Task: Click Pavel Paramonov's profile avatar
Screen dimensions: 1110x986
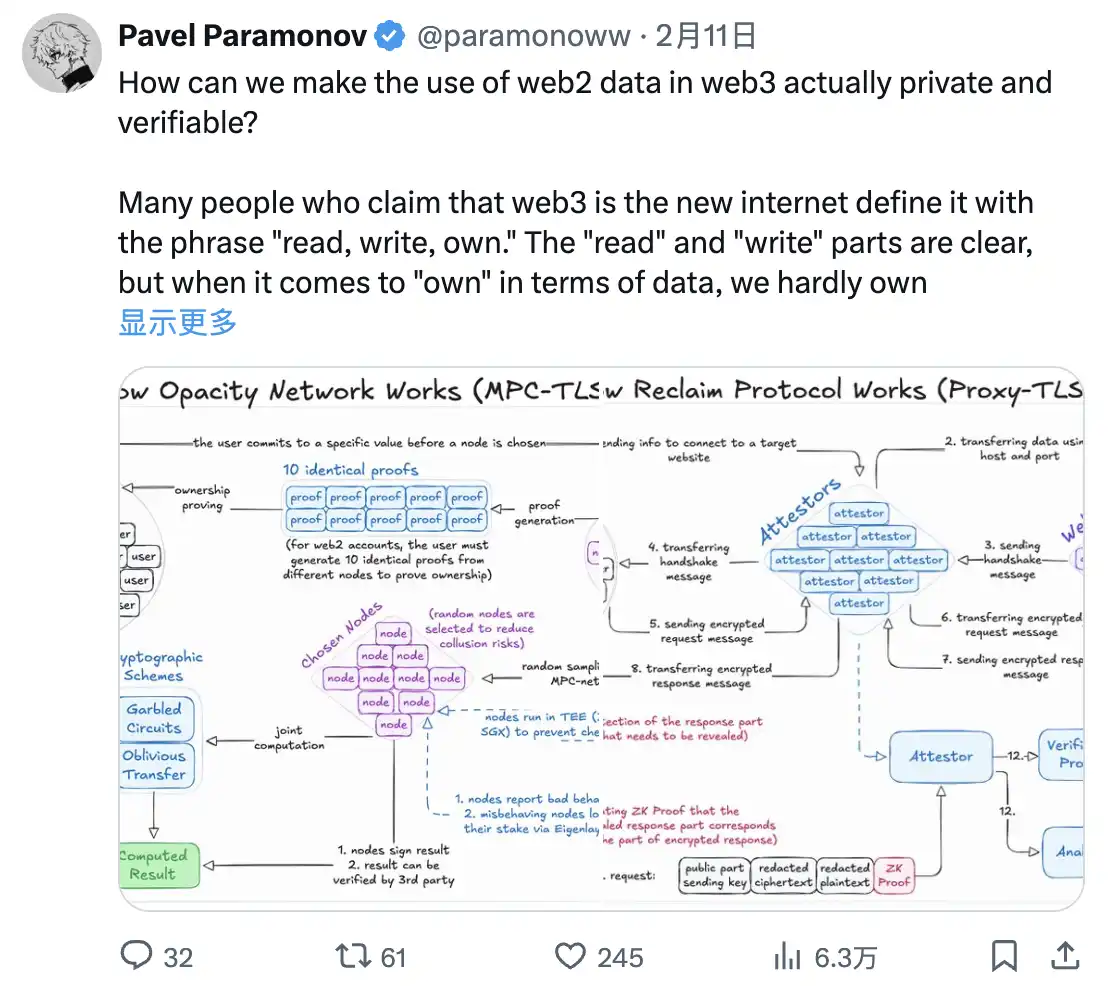Action: (x=61, y=53)
